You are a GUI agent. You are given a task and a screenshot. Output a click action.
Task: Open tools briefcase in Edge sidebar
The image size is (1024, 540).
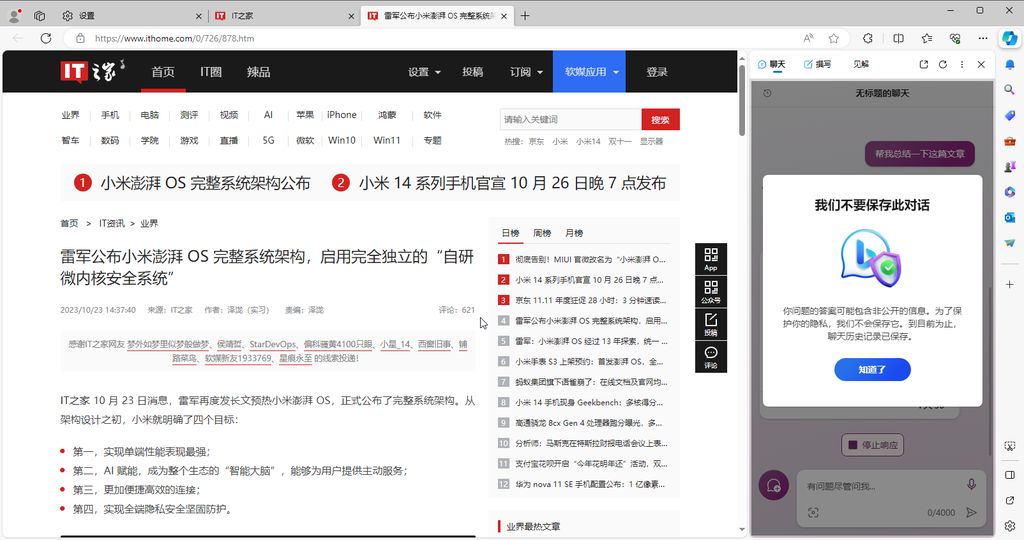pyautogui.click(x=1010, y=141)
